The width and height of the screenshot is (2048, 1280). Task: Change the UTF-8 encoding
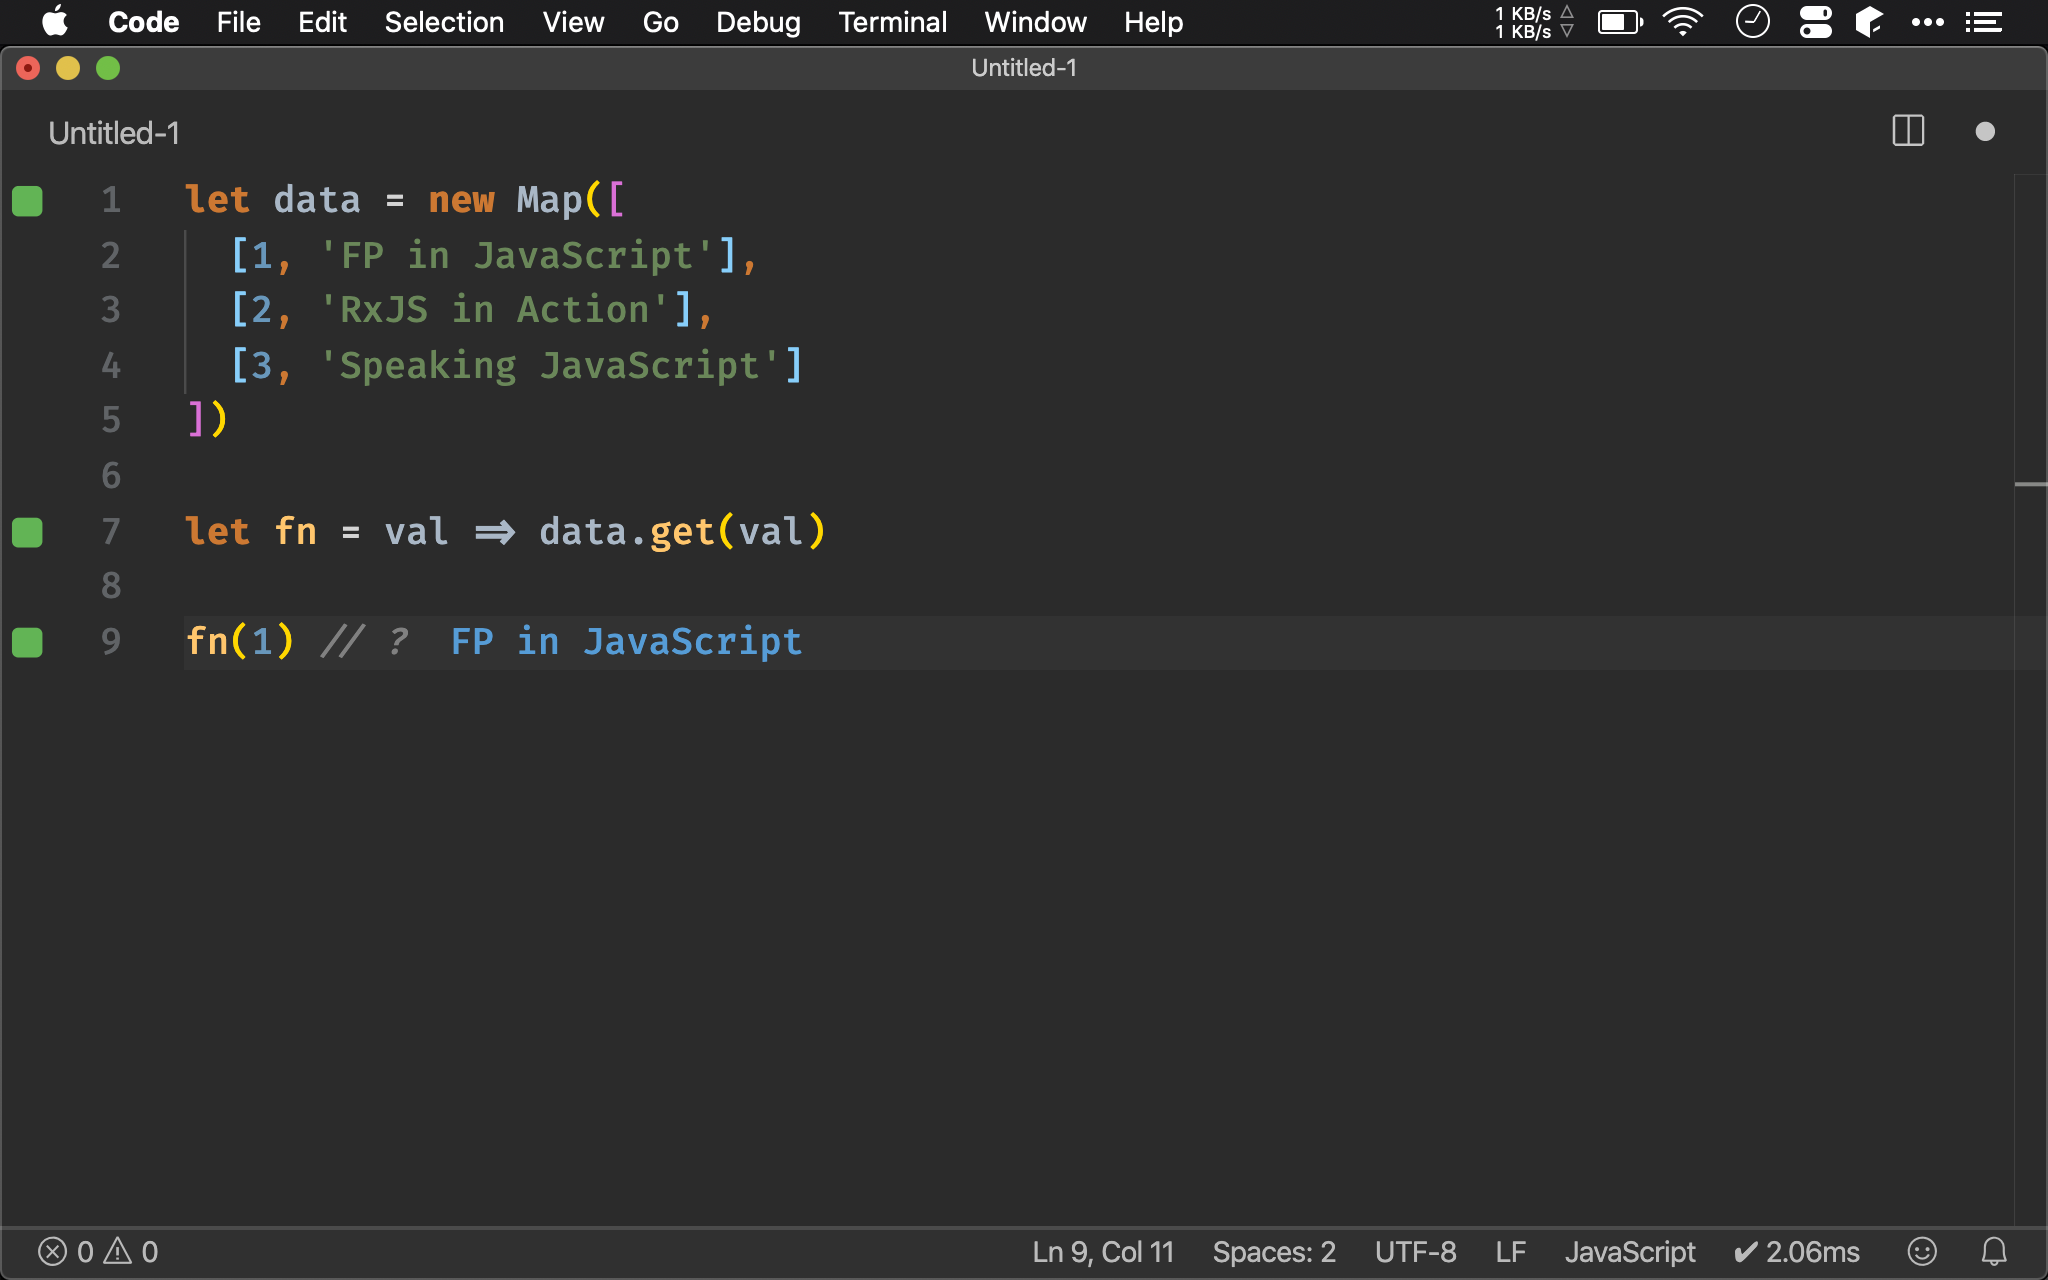tap(1415, 1252)
